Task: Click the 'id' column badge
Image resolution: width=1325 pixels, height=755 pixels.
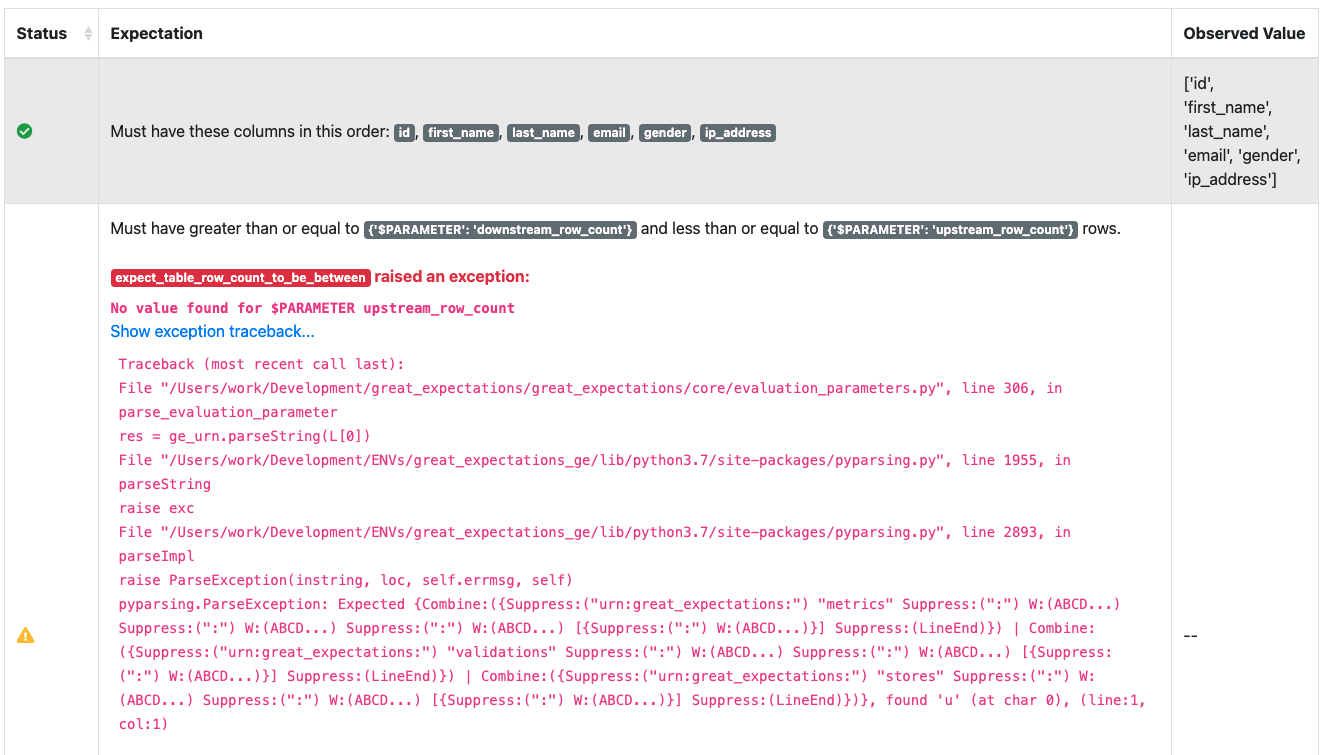Action: pos(404,132)
